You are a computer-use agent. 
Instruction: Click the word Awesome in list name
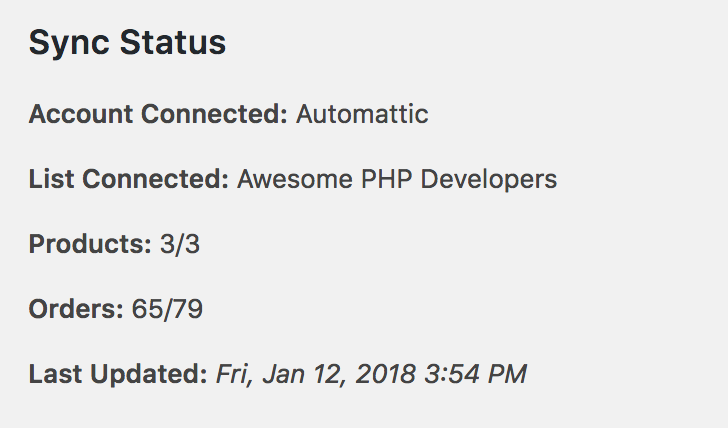295,179
